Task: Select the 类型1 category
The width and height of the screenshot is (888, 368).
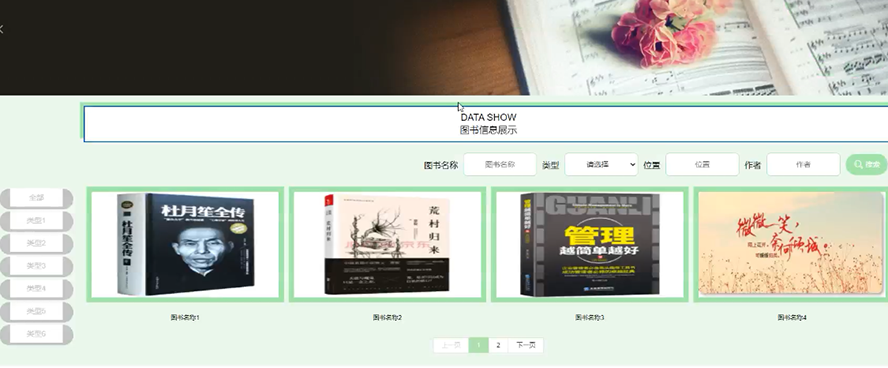Action: [x=36, y=221]
